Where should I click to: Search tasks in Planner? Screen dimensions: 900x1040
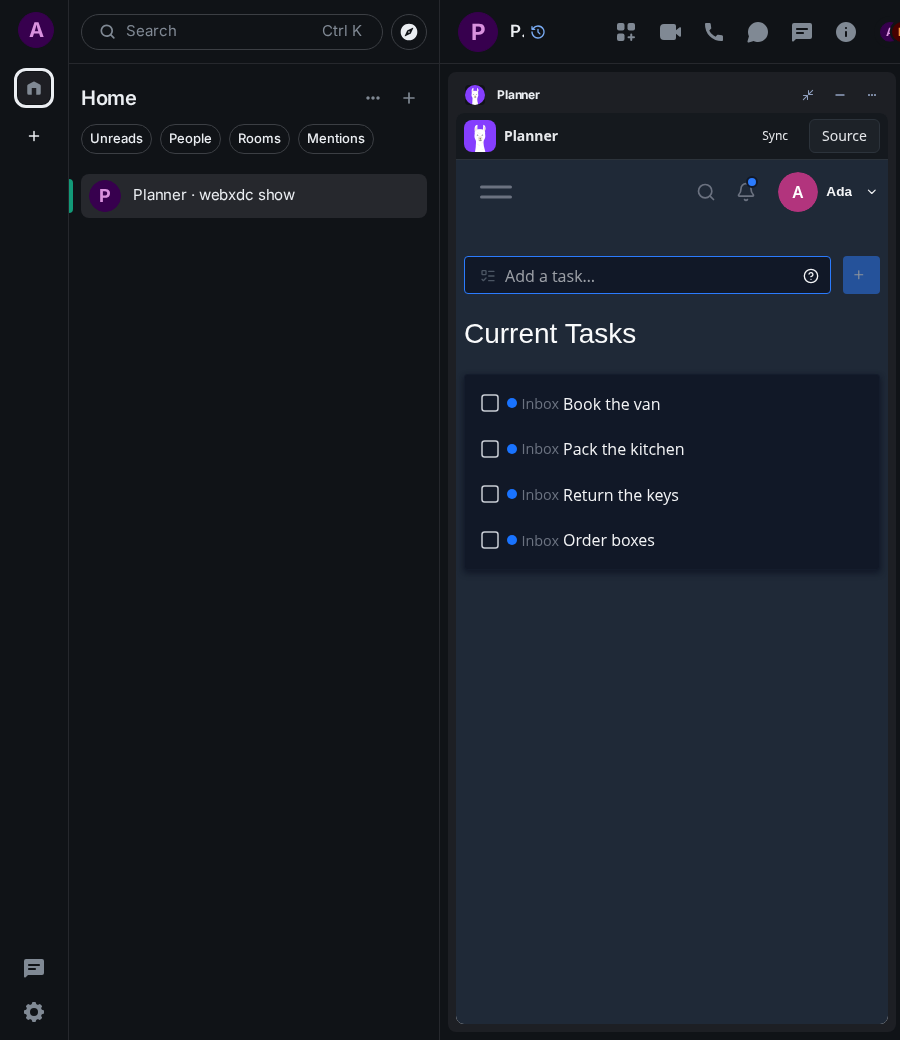(x=706, y=192)
